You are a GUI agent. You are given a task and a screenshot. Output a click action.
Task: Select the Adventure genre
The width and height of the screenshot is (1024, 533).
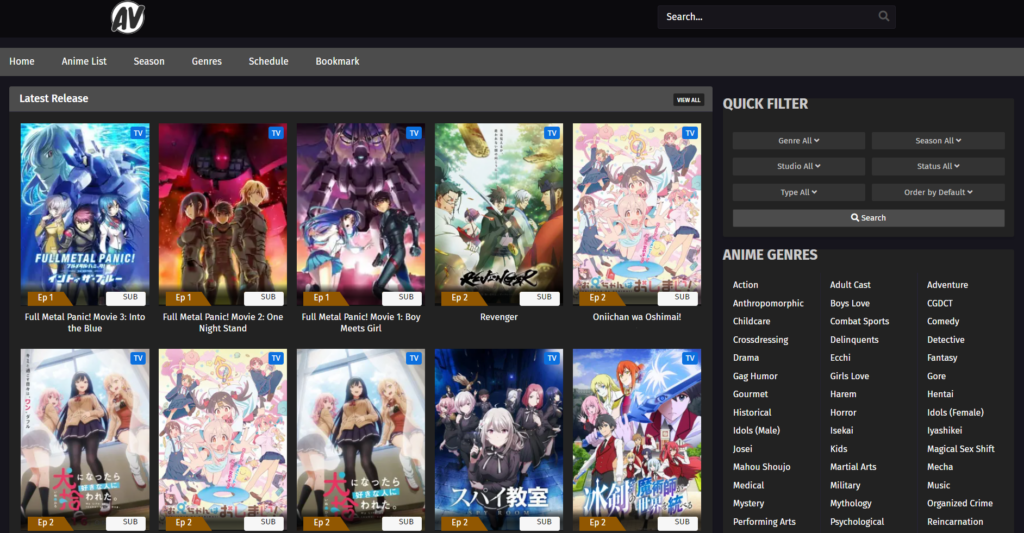[x=947, y=285]
